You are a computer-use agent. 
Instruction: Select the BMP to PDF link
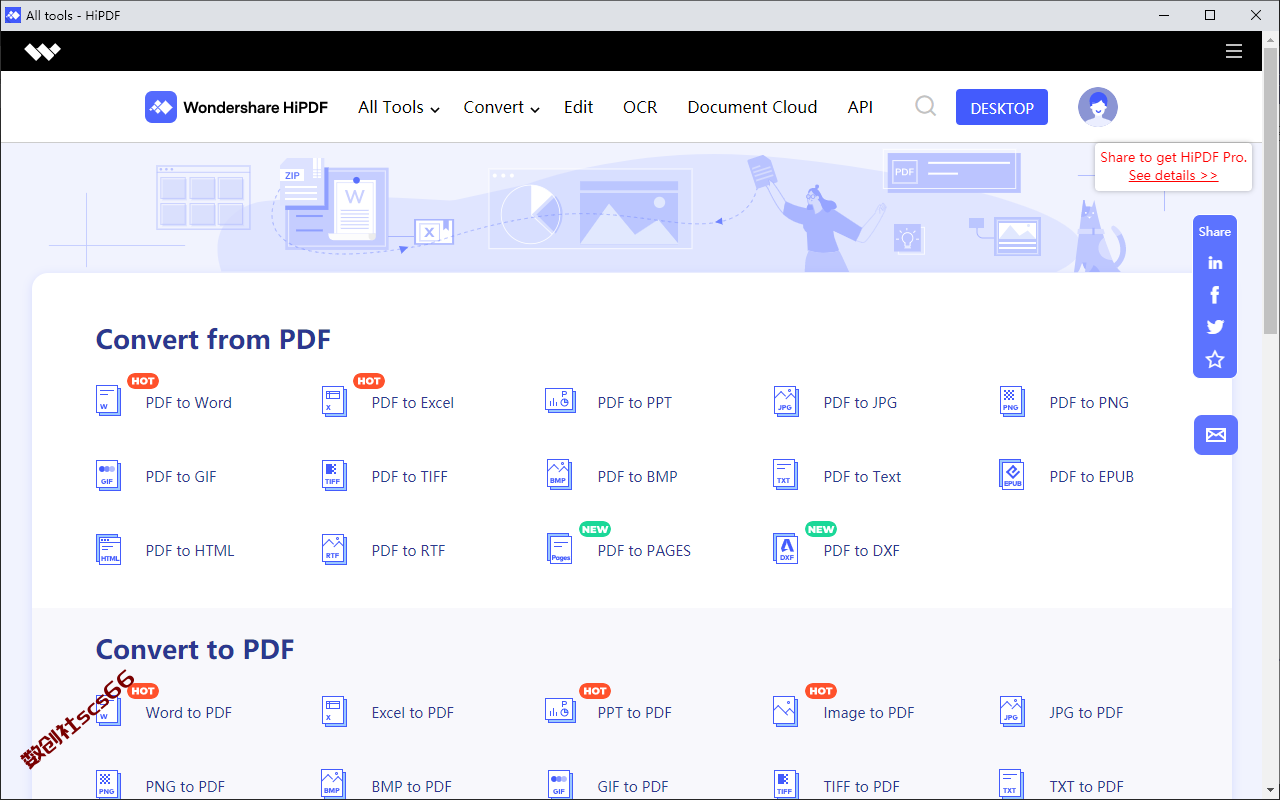(412, 786)
